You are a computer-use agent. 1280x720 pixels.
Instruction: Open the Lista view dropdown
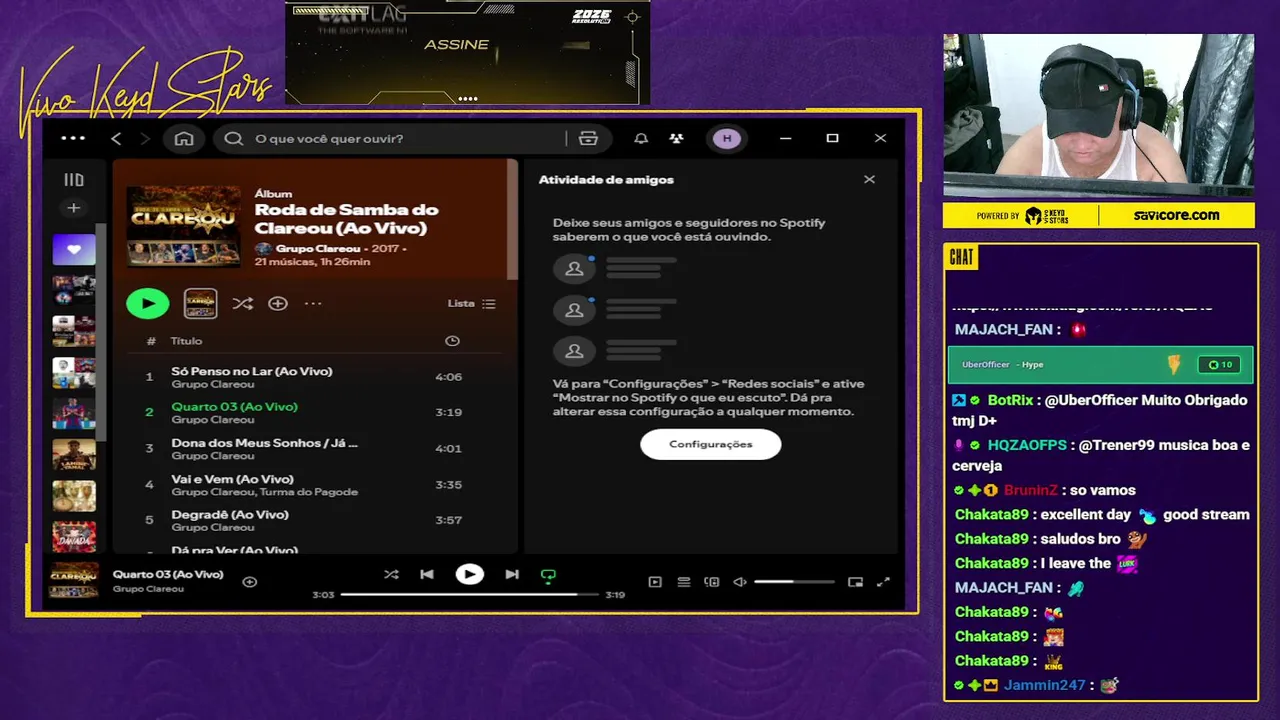(471, 303)
